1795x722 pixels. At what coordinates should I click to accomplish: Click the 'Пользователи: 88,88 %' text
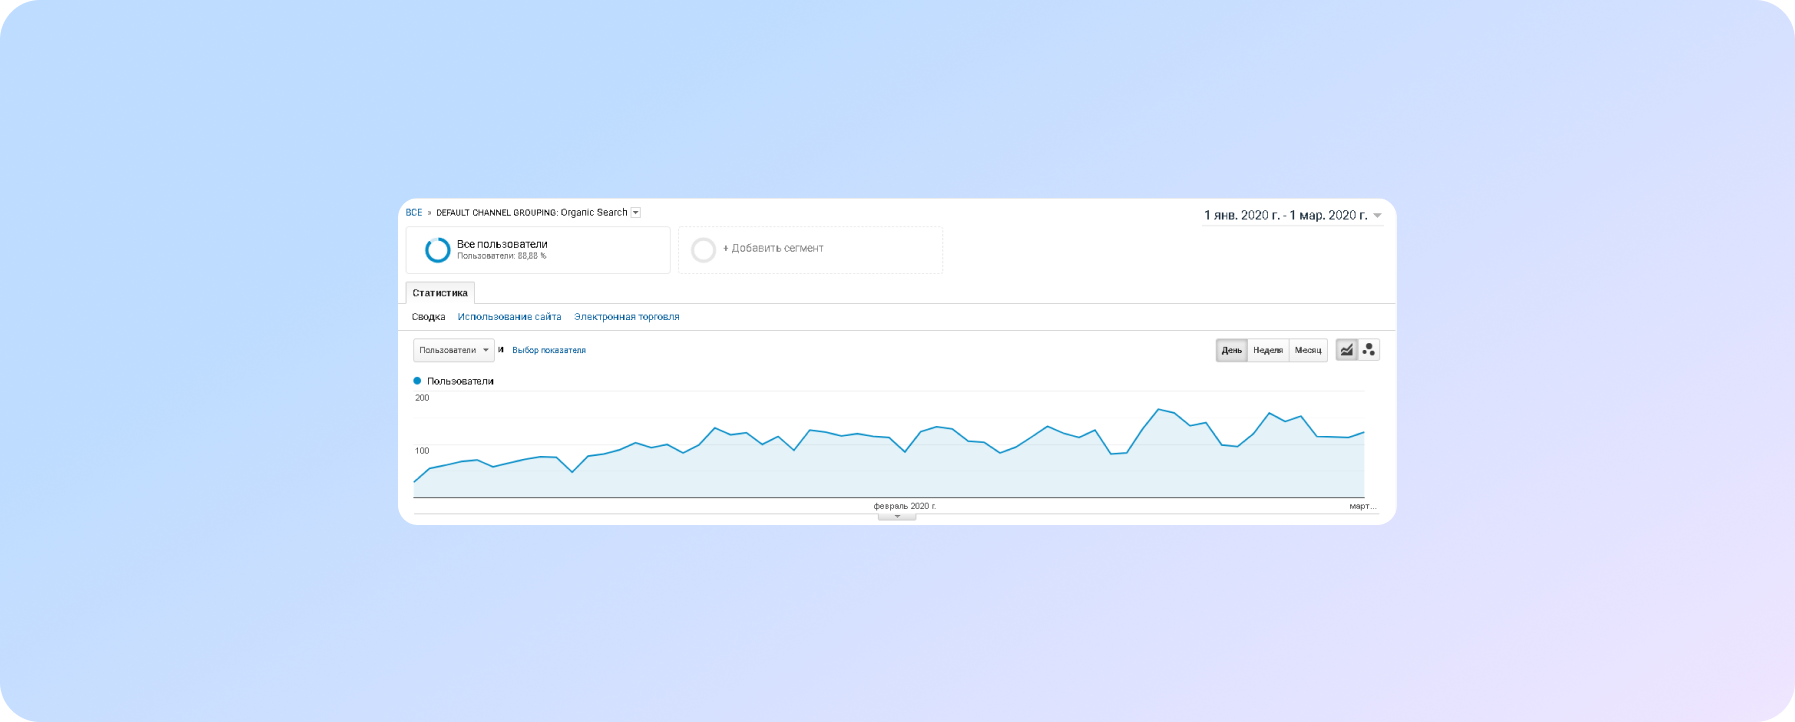[x=502, y=256]
